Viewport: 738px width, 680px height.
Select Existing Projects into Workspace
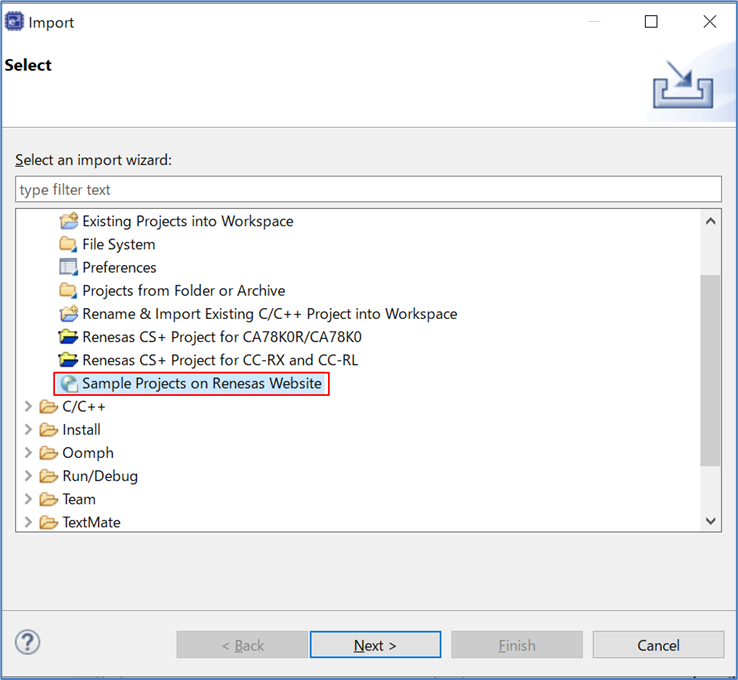188,221
